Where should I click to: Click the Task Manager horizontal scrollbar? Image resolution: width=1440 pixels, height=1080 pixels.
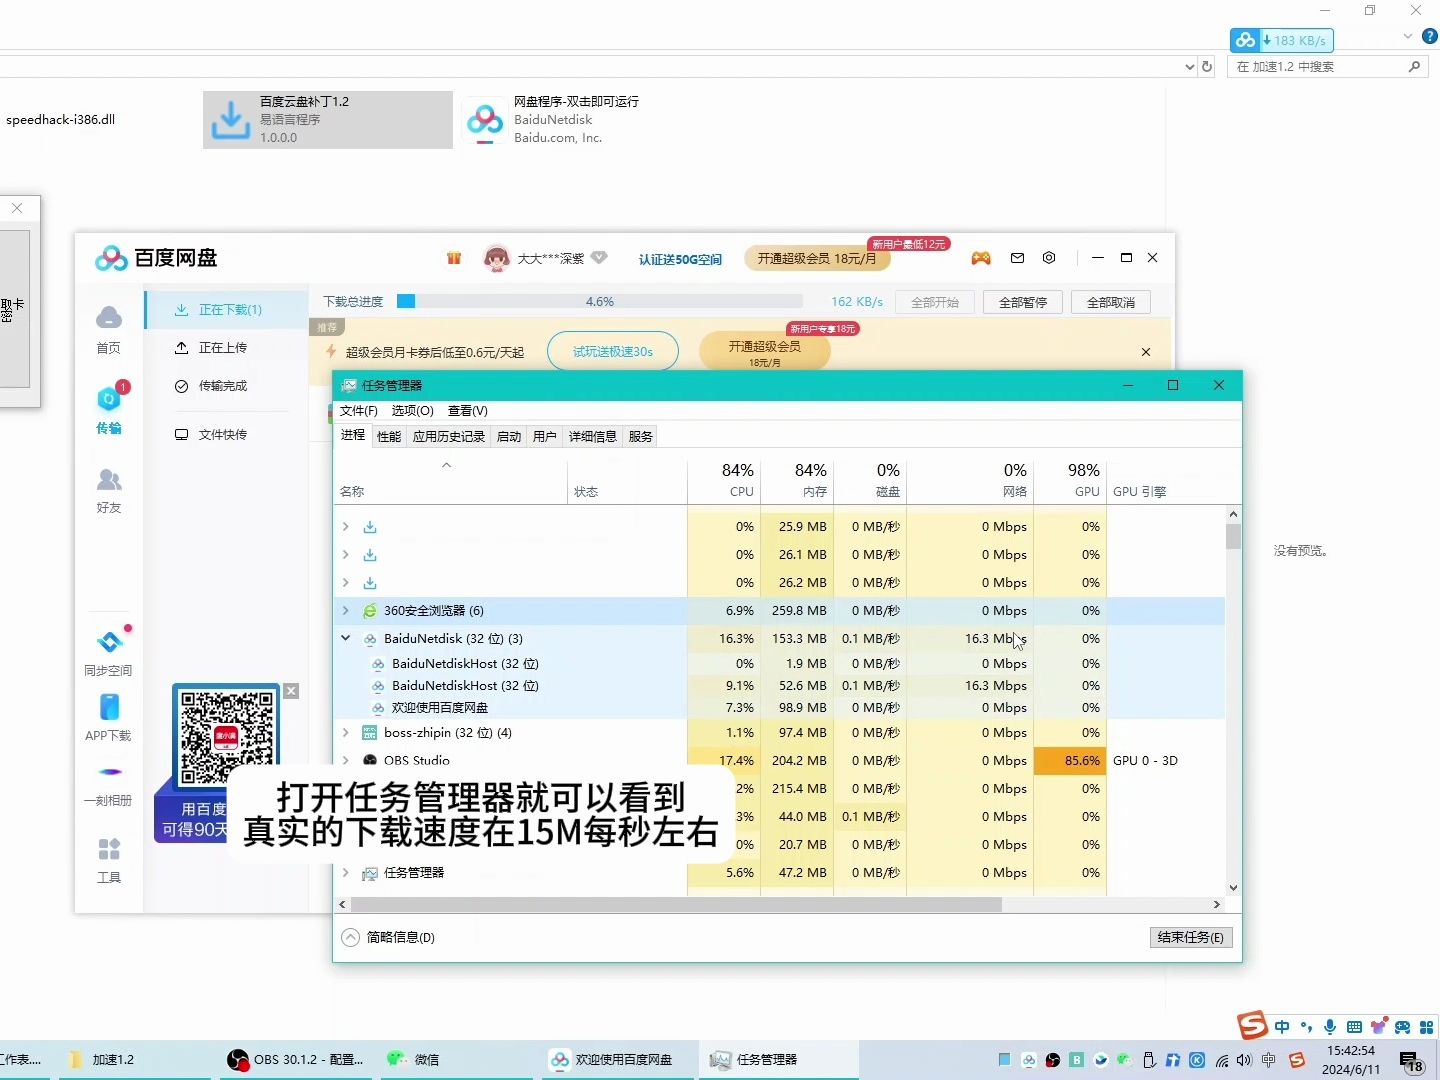[676, 904]
